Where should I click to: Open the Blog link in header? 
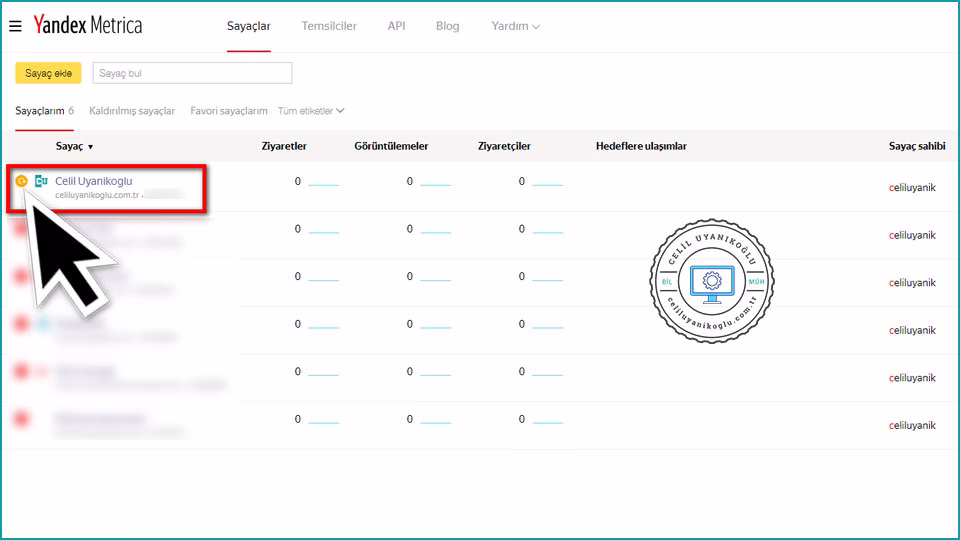(448, 26)
